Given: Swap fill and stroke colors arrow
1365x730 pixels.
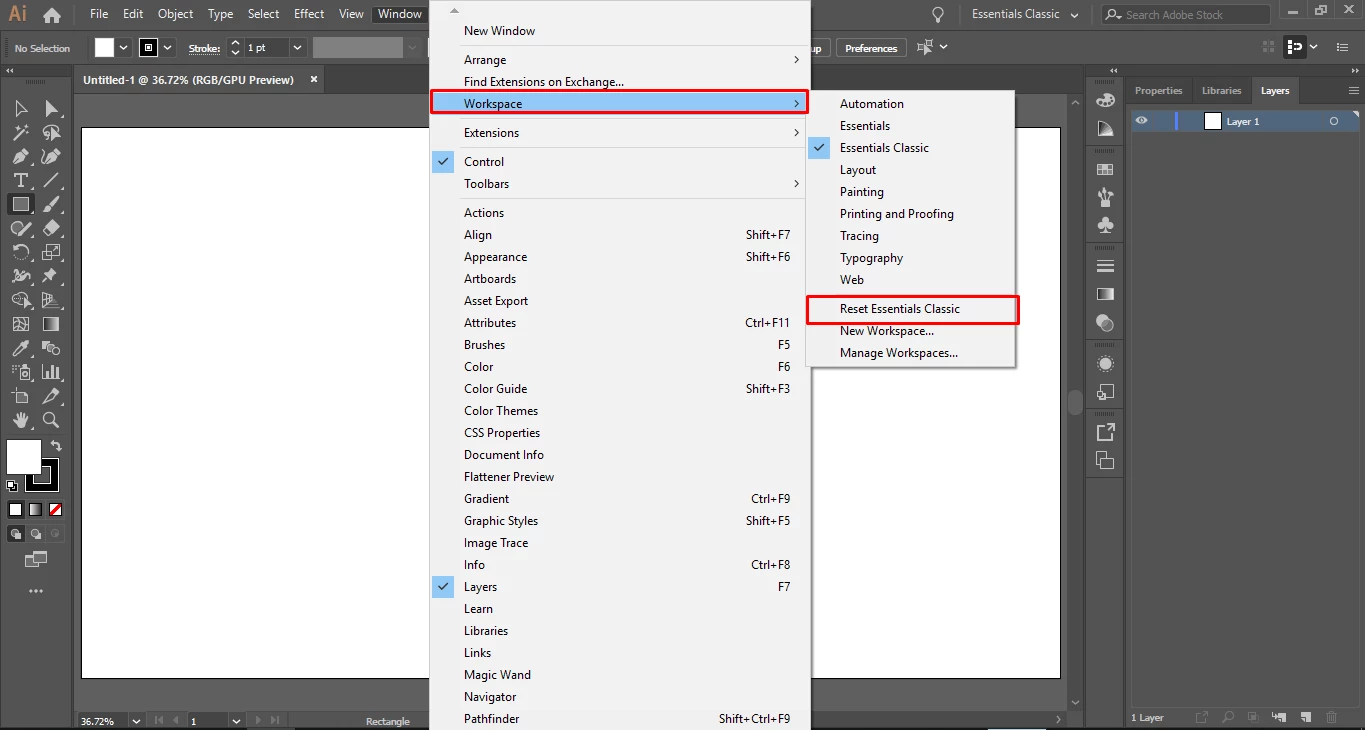Looking at the screenshot, I should 56,446.
